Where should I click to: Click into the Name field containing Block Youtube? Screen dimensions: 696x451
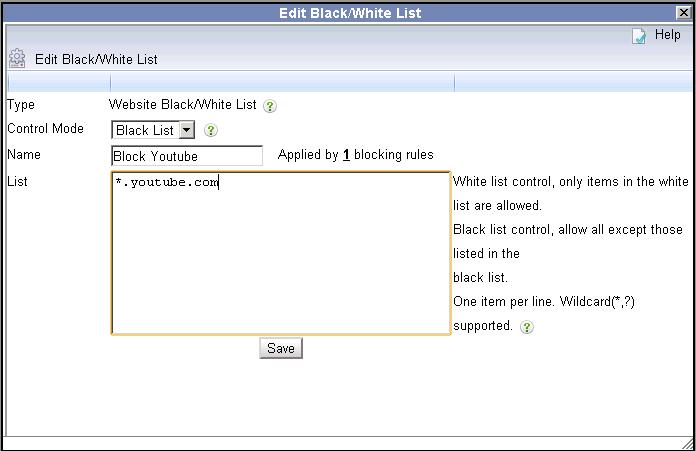[187, 156]
